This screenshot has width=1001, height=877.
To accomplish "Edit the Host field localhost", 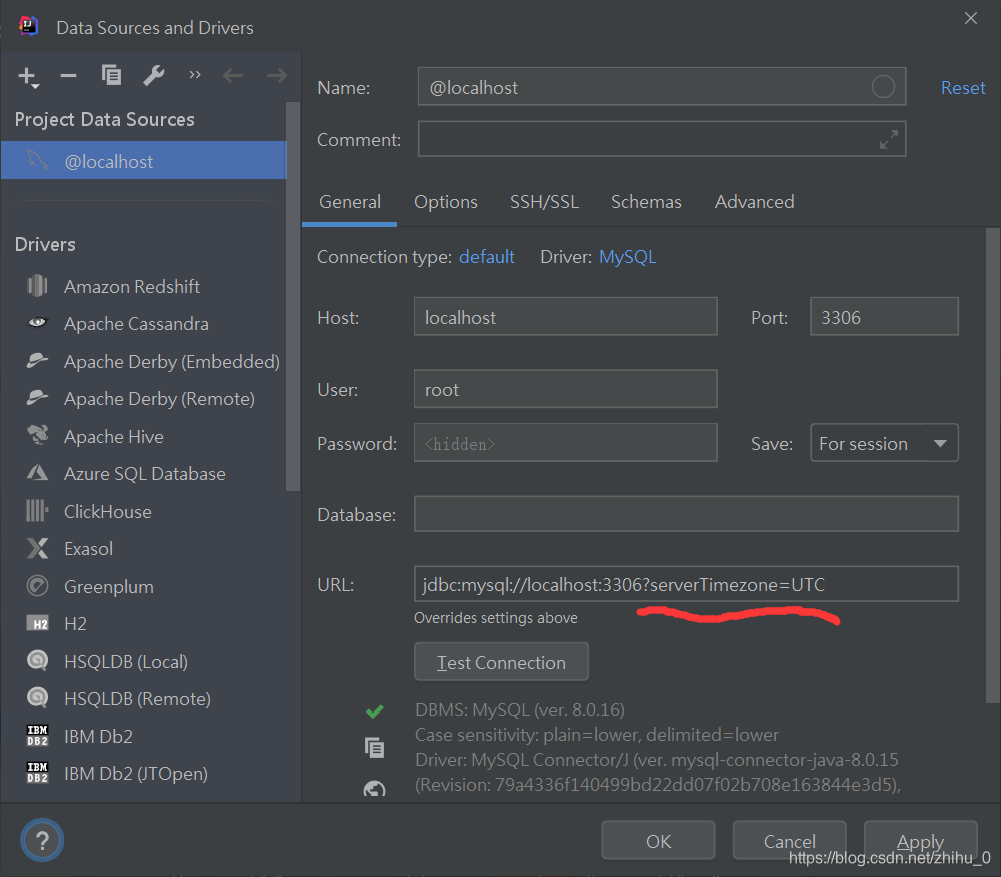I will tap(566, 317).
